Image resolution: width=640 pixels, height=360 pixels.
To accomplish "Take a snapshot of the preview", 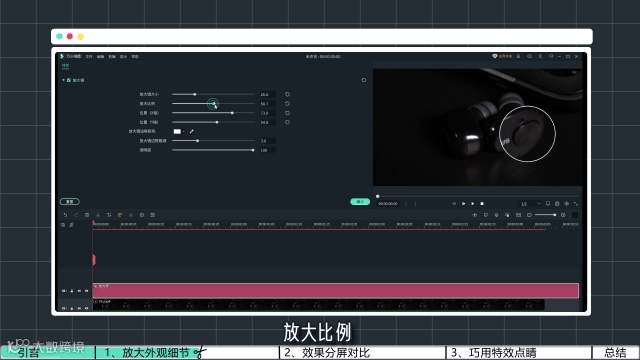I will click(x=557, y=203).
